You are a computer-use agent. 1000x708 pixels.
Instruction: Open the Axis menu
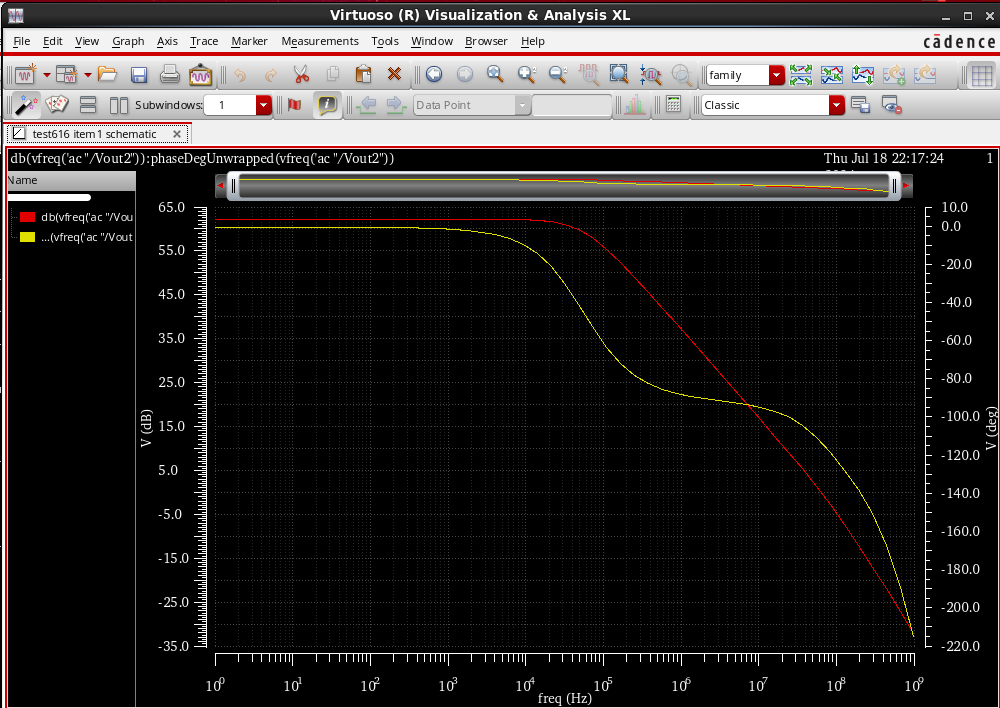pos(167,41)
